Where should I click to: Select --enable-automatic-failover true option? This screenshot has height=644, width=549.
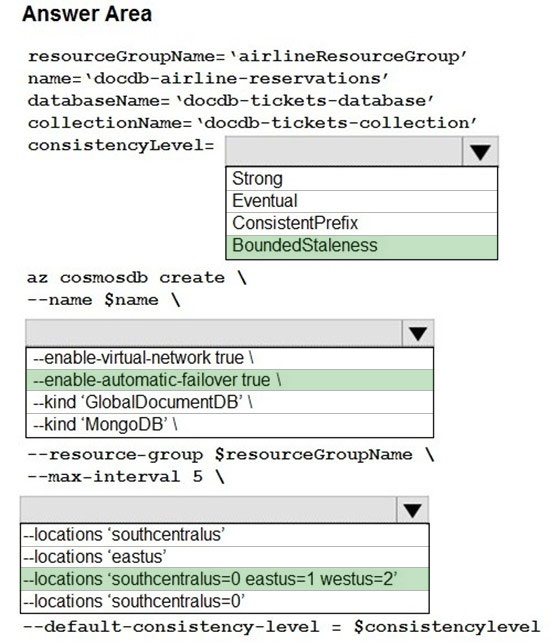pyautogui.click(x=230, y=380)
